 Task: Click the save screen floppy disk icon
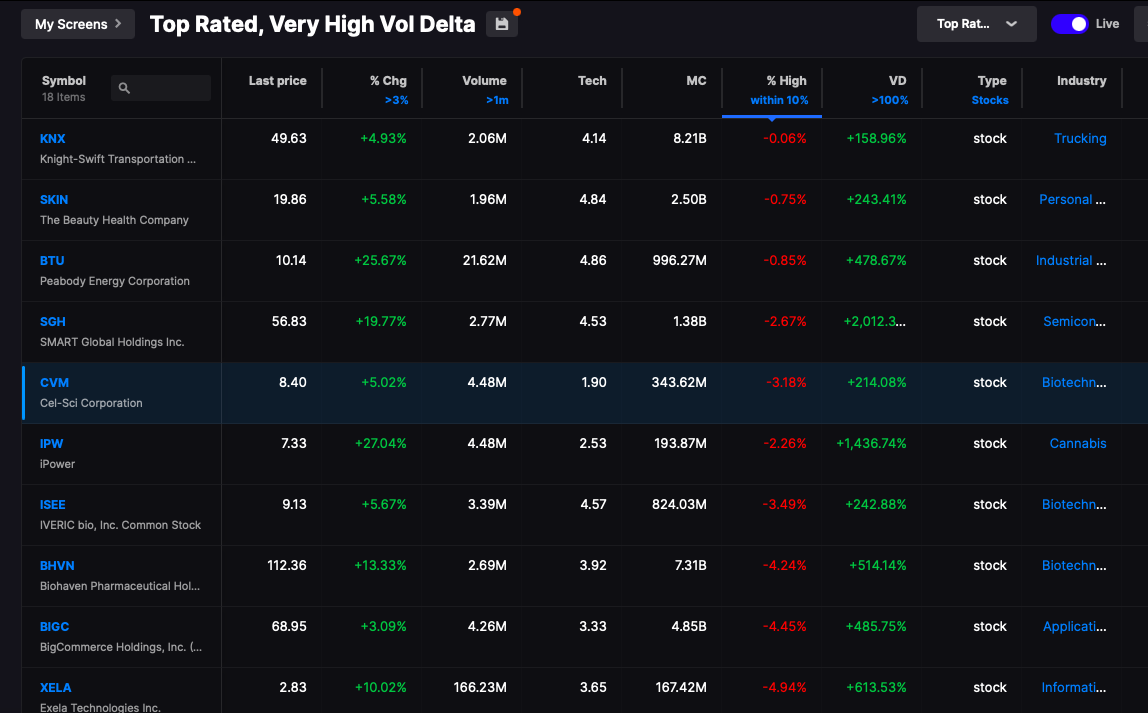click(502, 24)
